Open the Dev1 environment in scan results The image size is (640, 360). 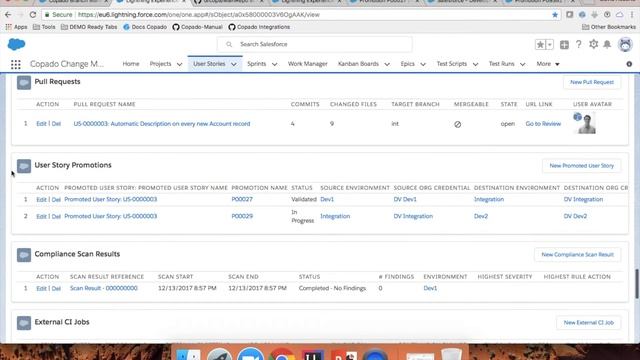click(430, 288)
